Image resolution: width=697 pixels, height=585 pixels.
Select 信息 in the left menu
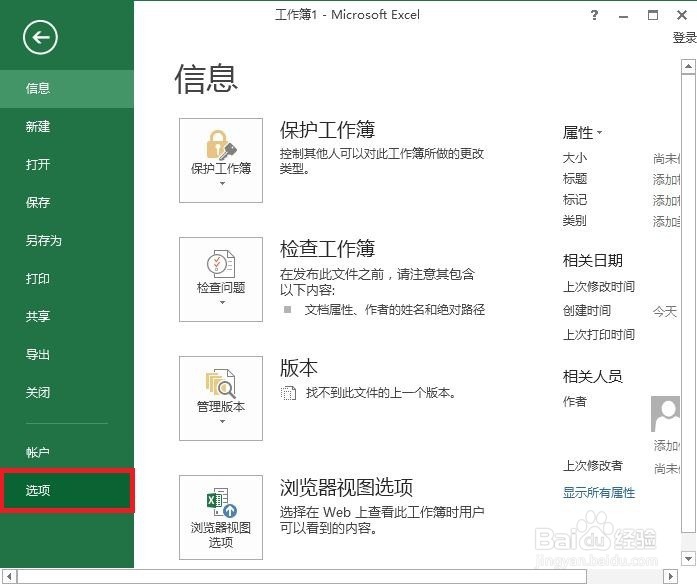point(67,88)
